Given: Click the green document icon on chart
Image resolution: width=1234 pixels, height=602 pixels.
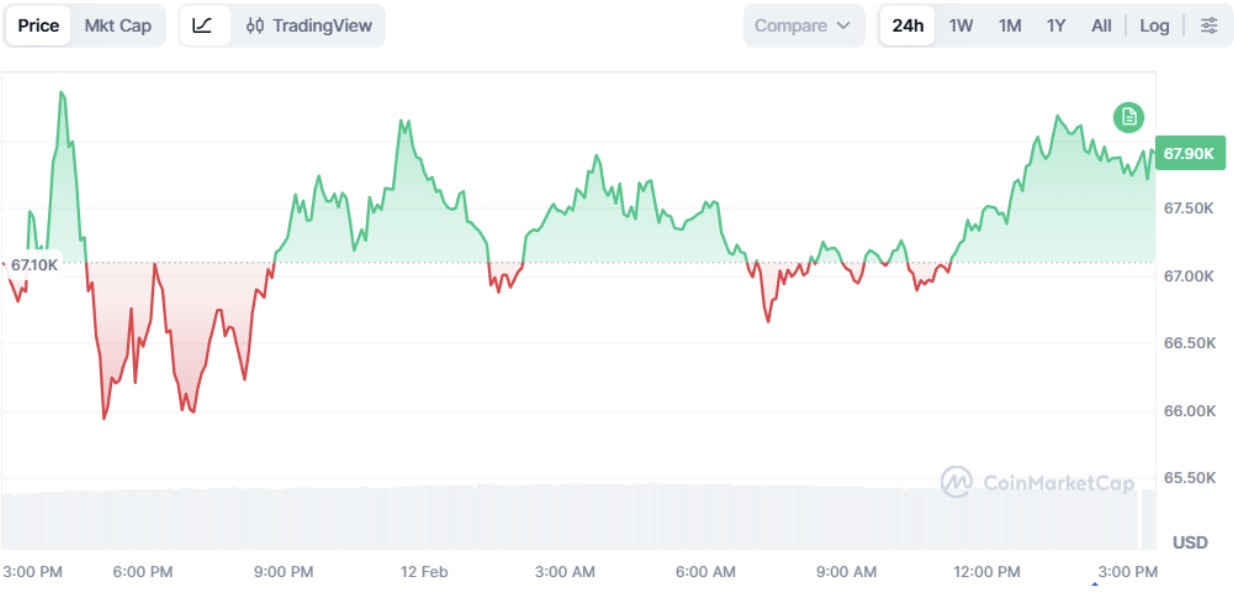Looking at the screenshot, I should click(1129, 117).
